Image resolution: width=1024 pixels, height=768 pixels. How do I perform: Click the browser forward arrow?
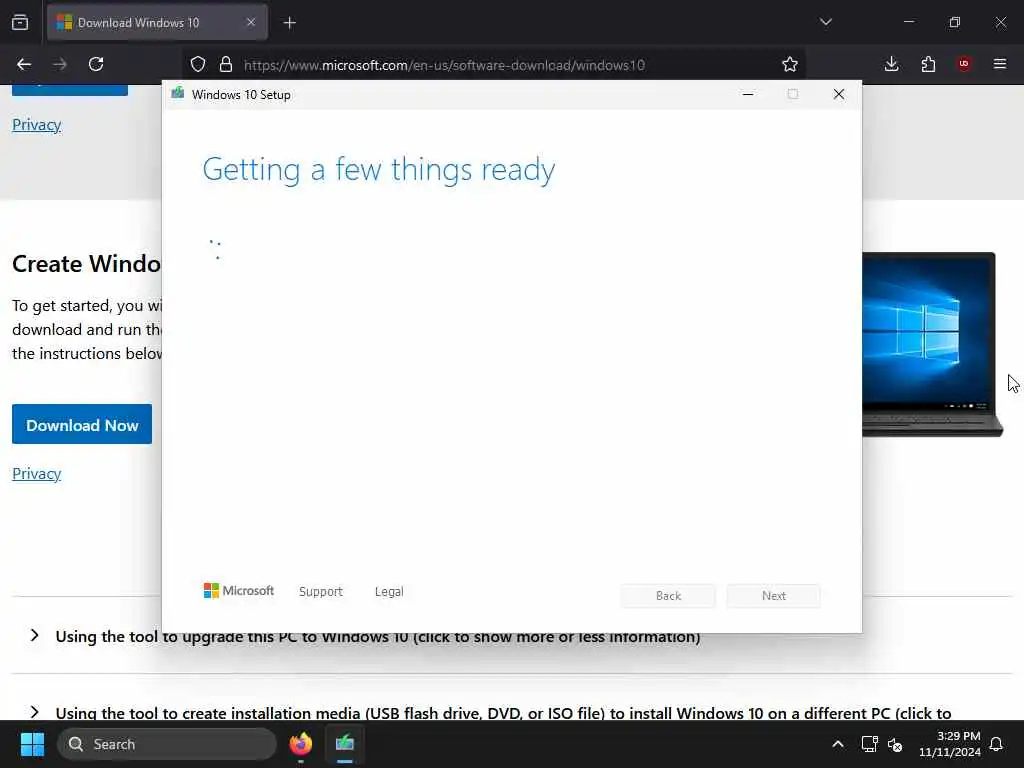coord(60,64)
